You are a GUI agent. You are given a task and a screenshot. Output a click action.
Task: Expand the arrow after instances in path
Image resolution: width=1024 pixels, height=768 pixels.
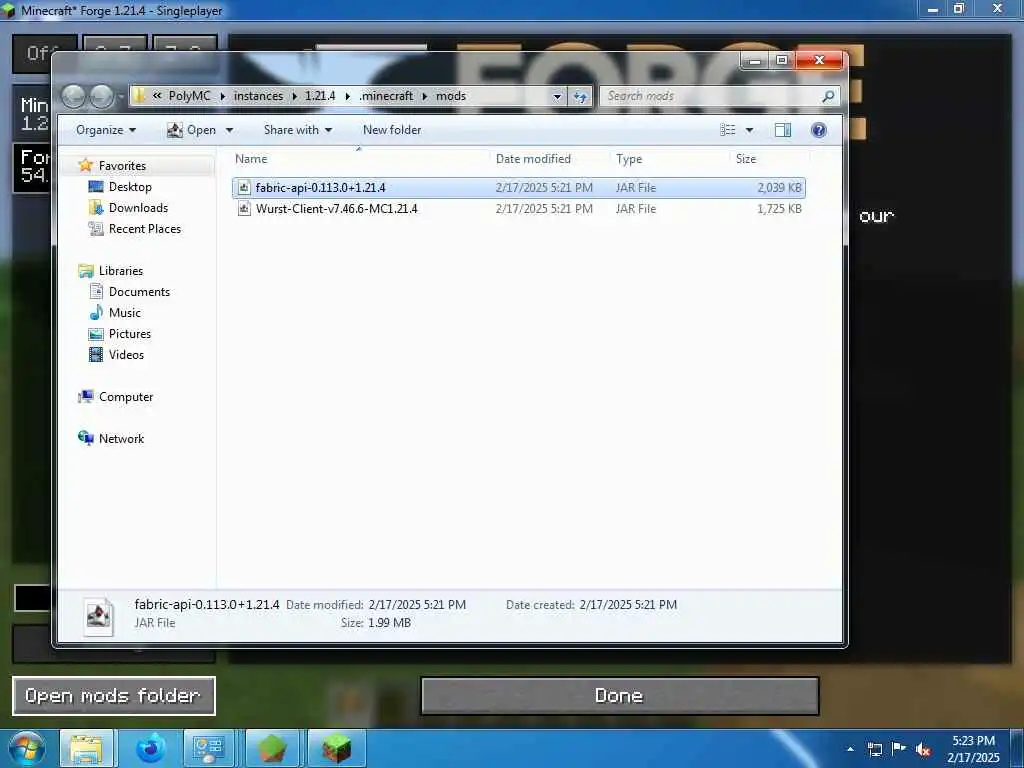pos(294,96)
